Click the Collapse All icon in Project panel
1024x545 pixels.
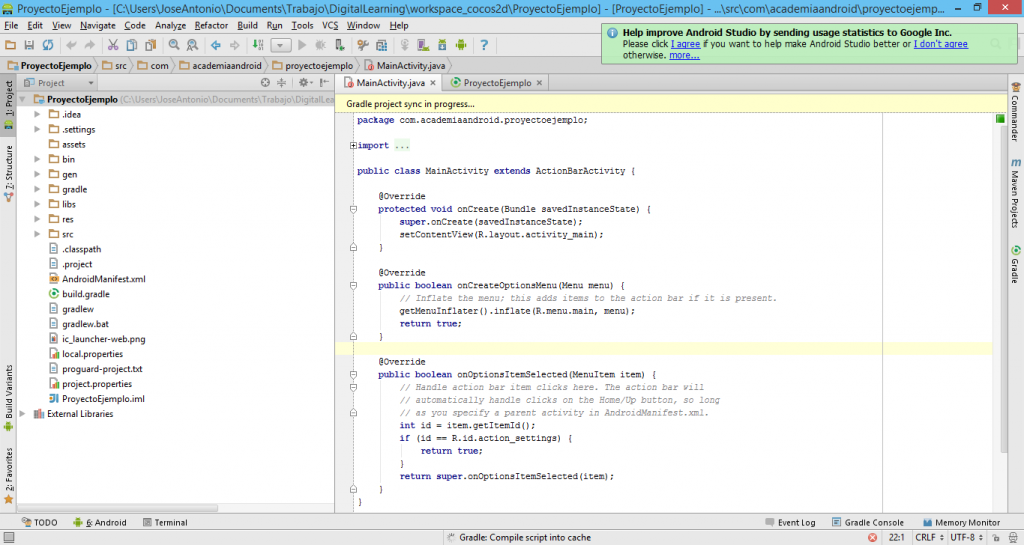point(281,83)
